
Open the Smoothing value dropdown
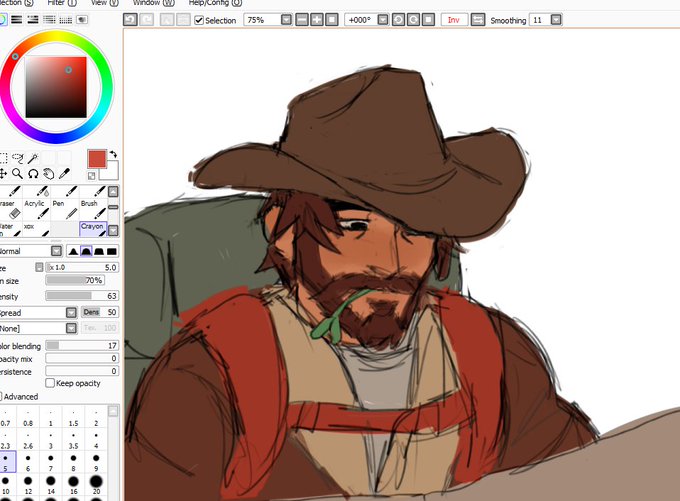point(556,20)
